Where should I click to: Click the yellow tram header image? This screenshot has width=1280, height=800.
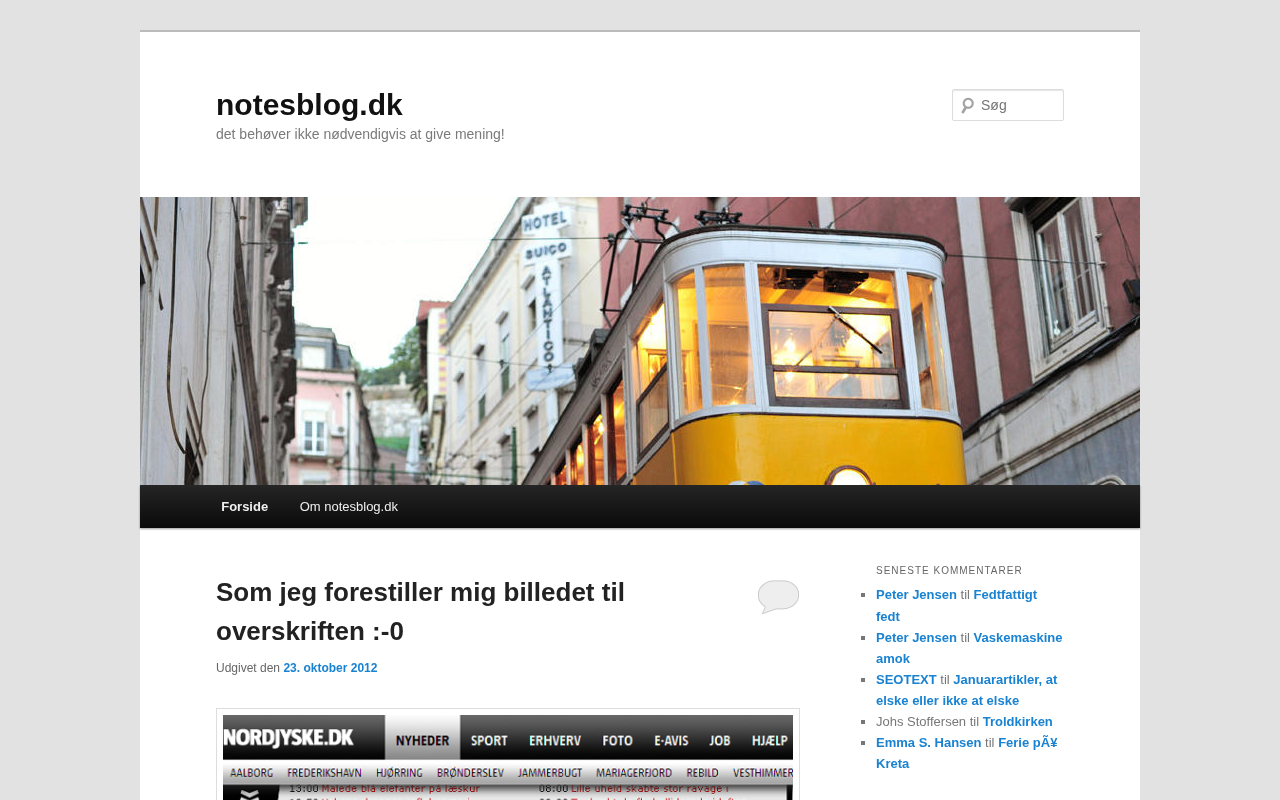tap(640, 340)
